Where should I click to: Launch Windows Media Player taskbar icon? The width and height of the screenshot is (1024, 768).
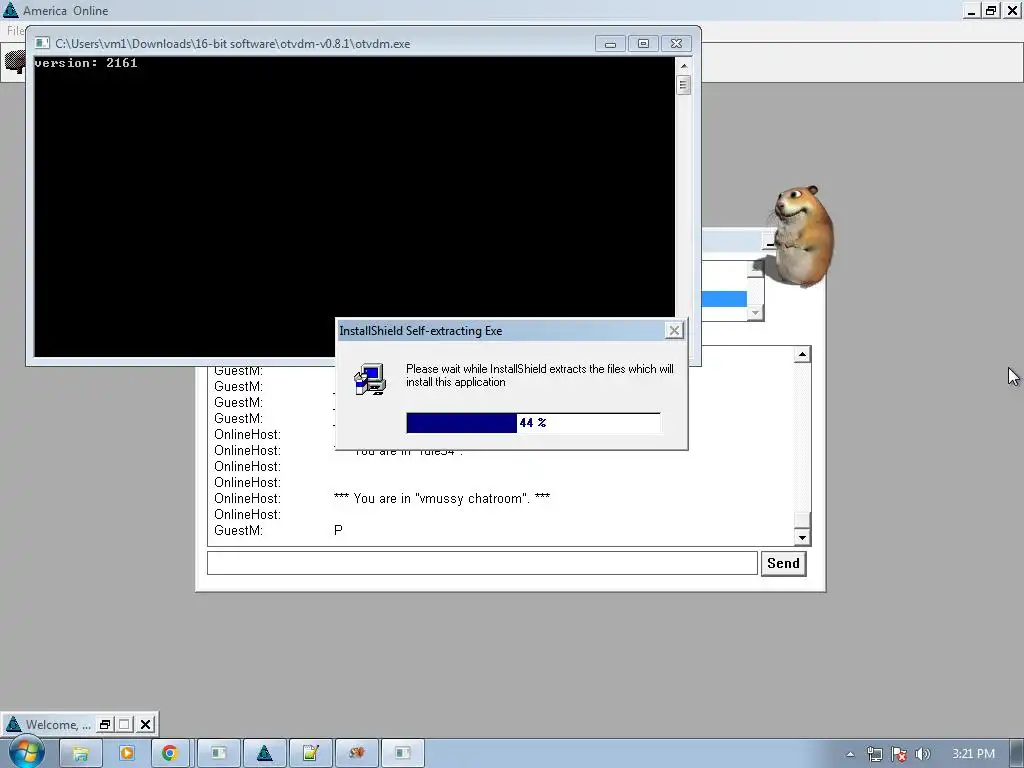[126, 754]
